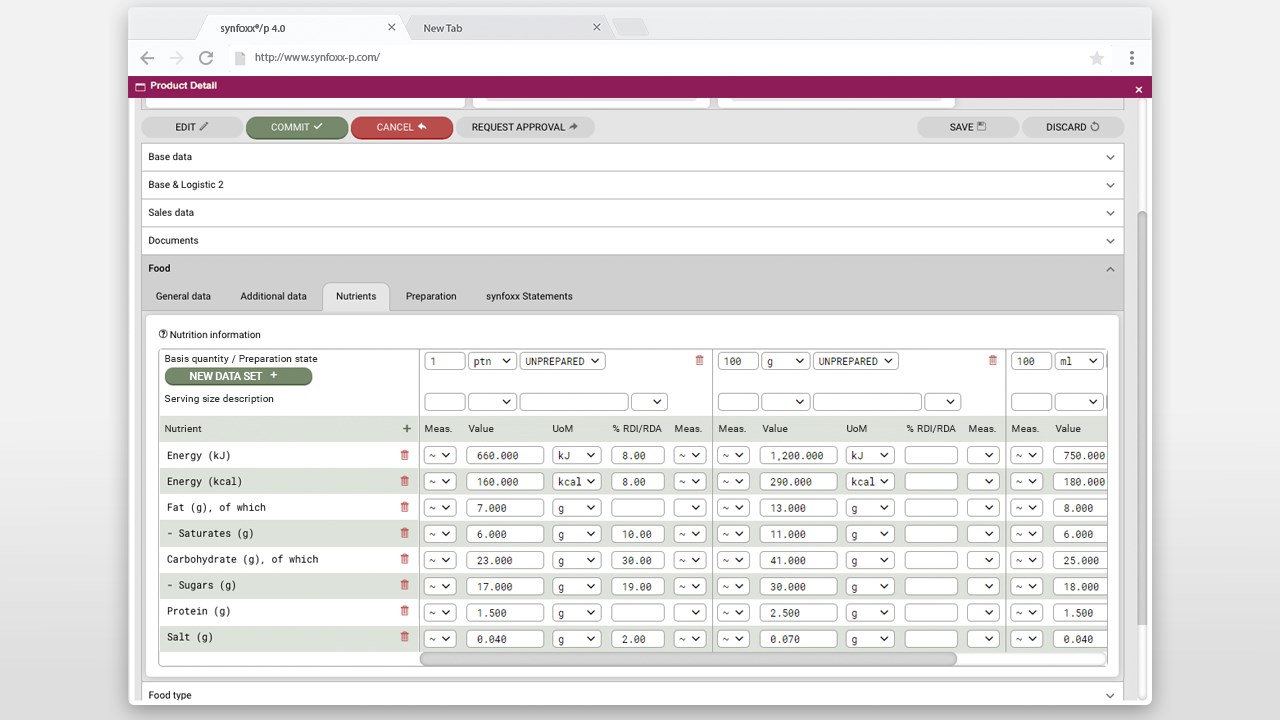This screenshot has width=1280, height=720.
Task: Click the COMMIT button
Action: point(297,127)
